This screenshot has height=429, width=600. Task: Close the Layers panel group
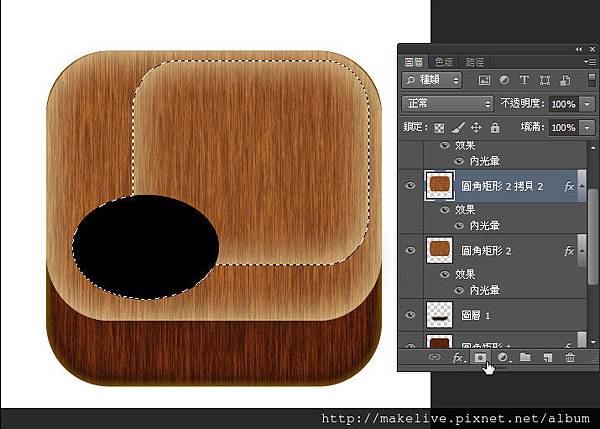pyautogui.click(x=592, y=49)
